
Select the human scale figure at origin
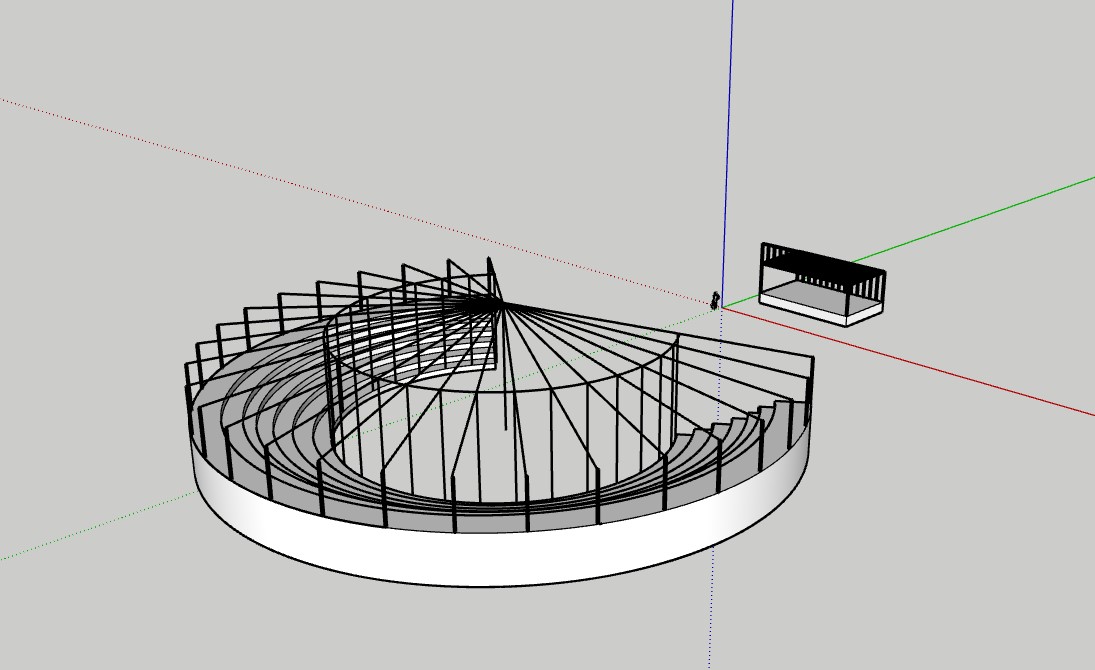click(715, 299)
